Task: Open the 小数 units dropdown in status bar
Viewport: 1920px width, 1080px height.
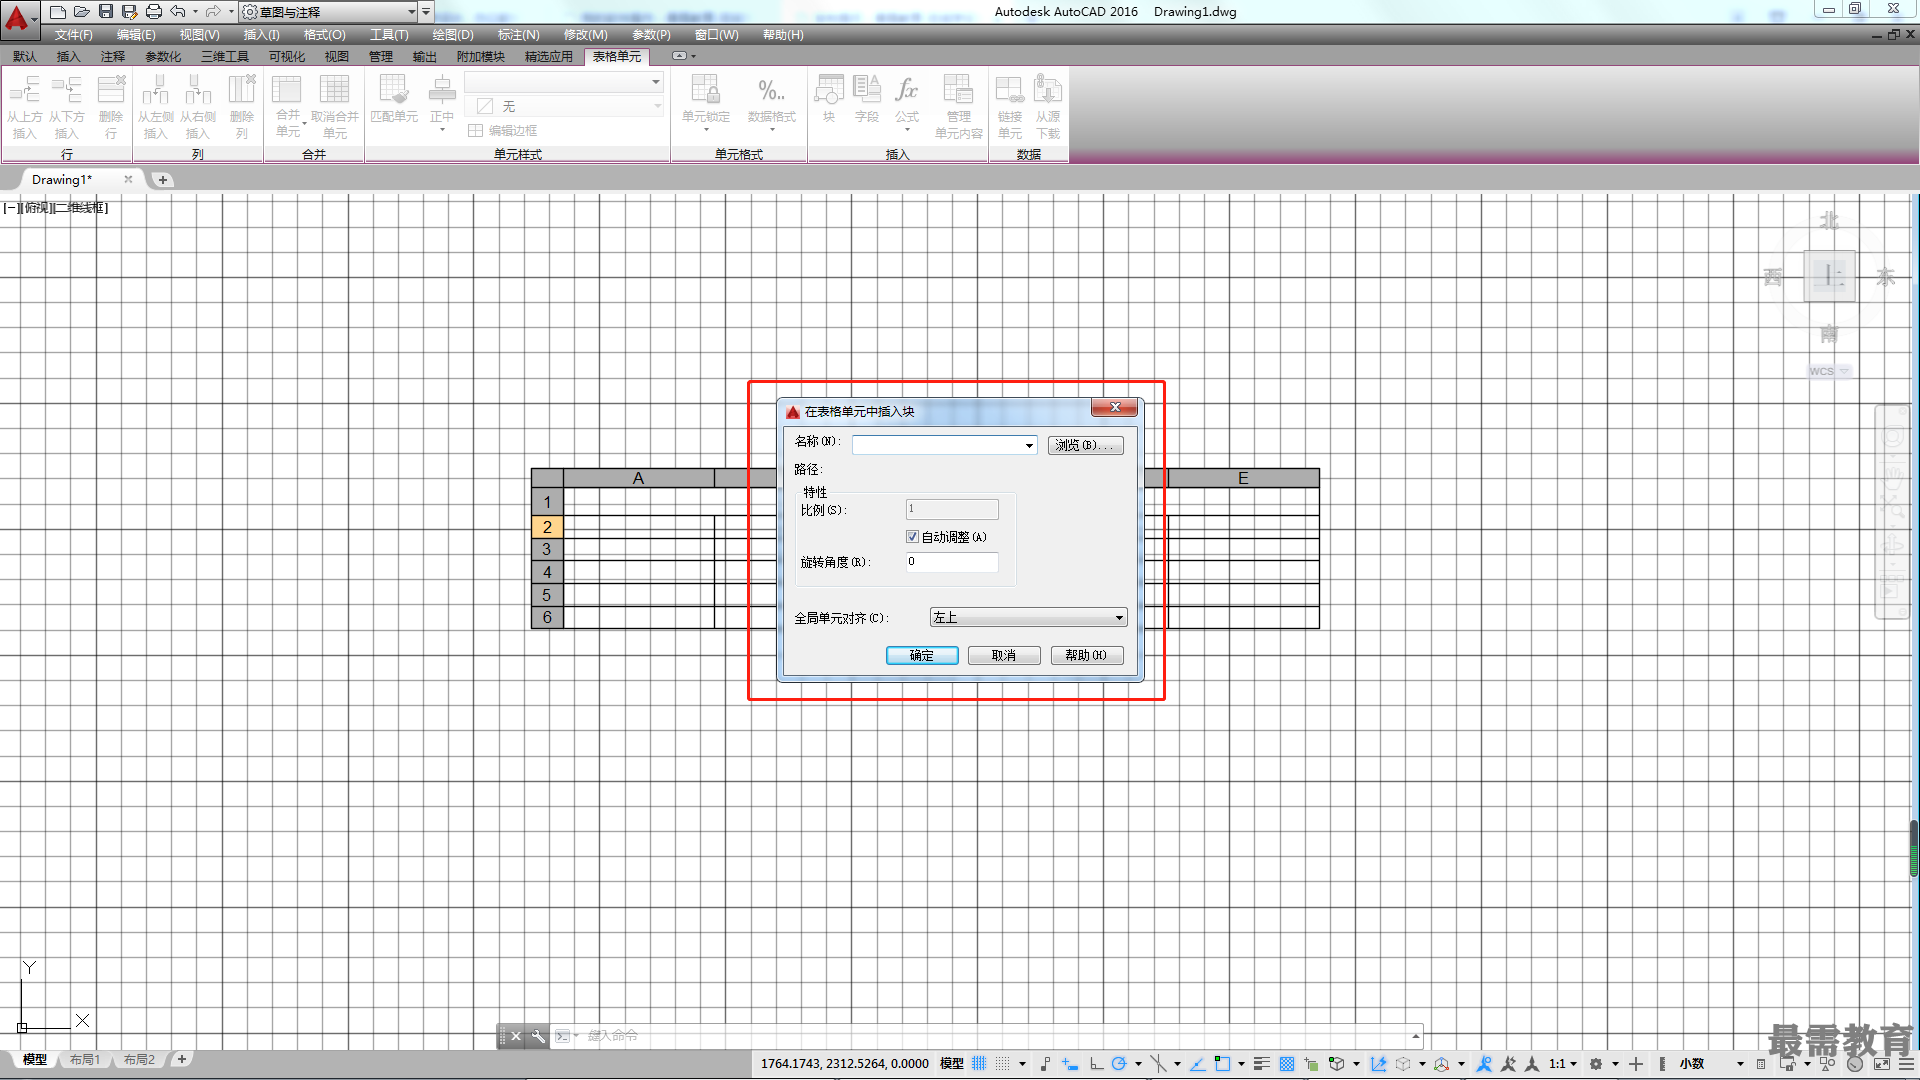Action: [1711, 1064]
